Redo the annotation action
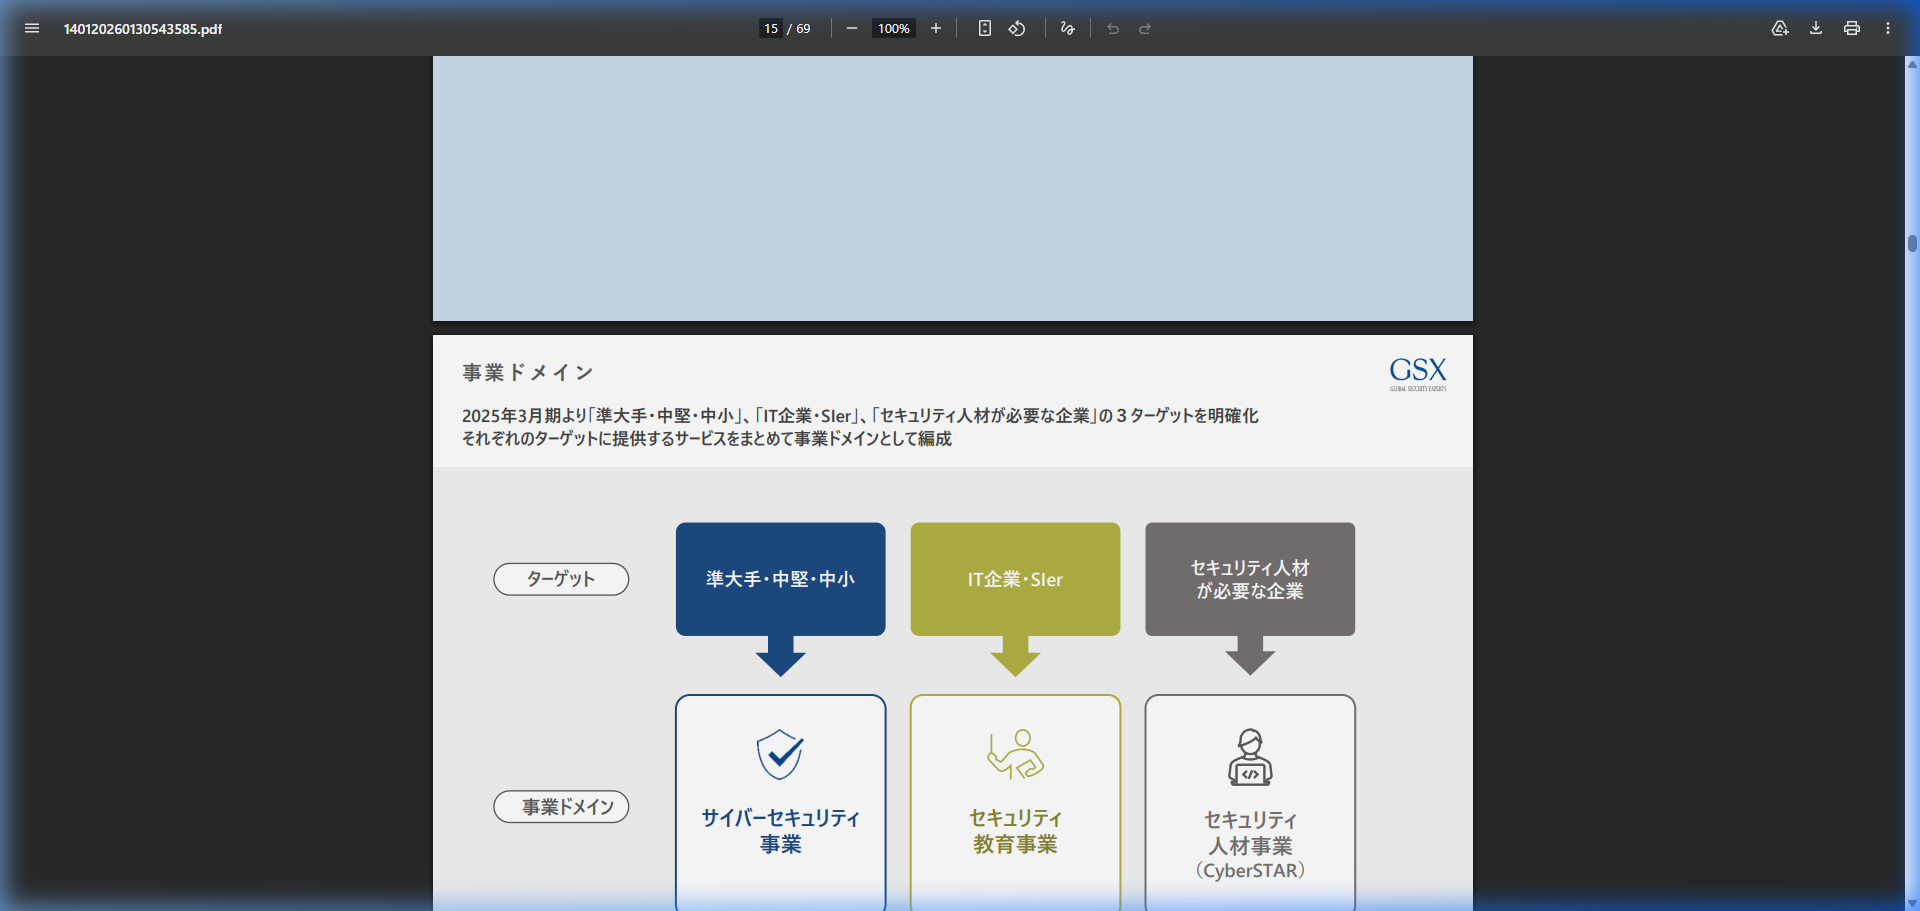 point(1143,28)
